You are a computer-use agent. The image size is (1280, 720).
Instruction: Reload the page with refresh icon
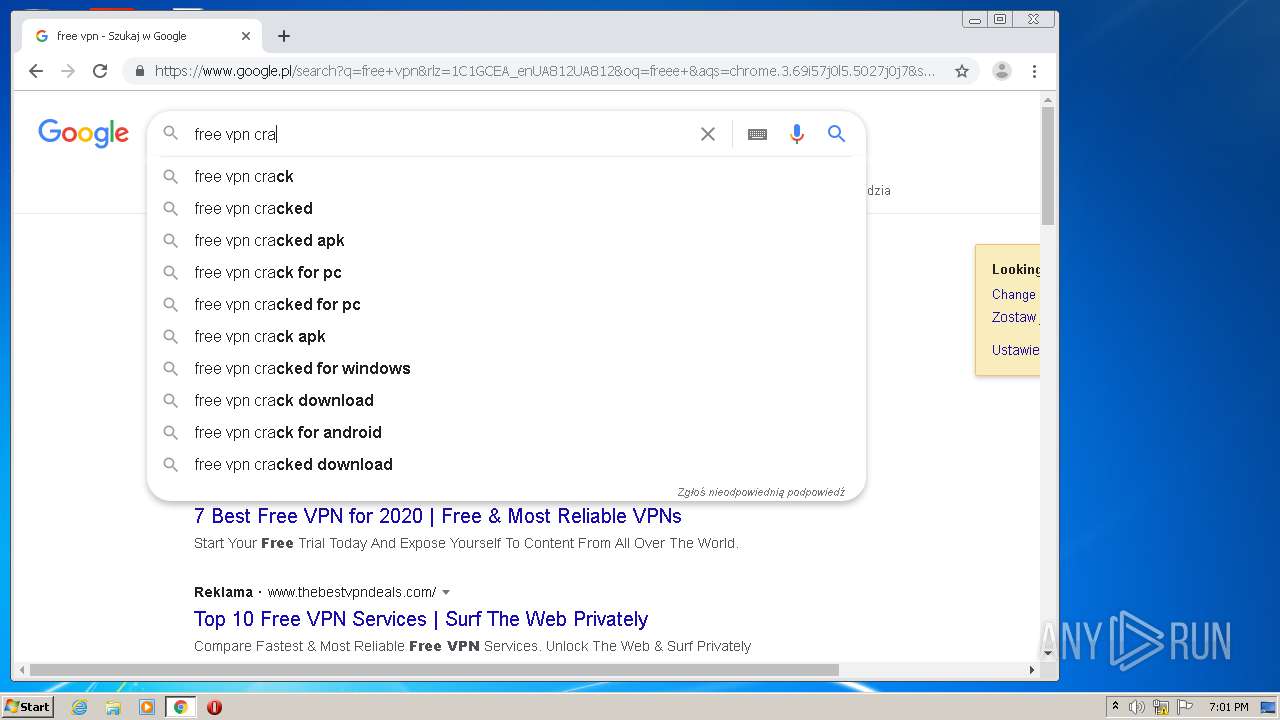click(x=100, y=71)
